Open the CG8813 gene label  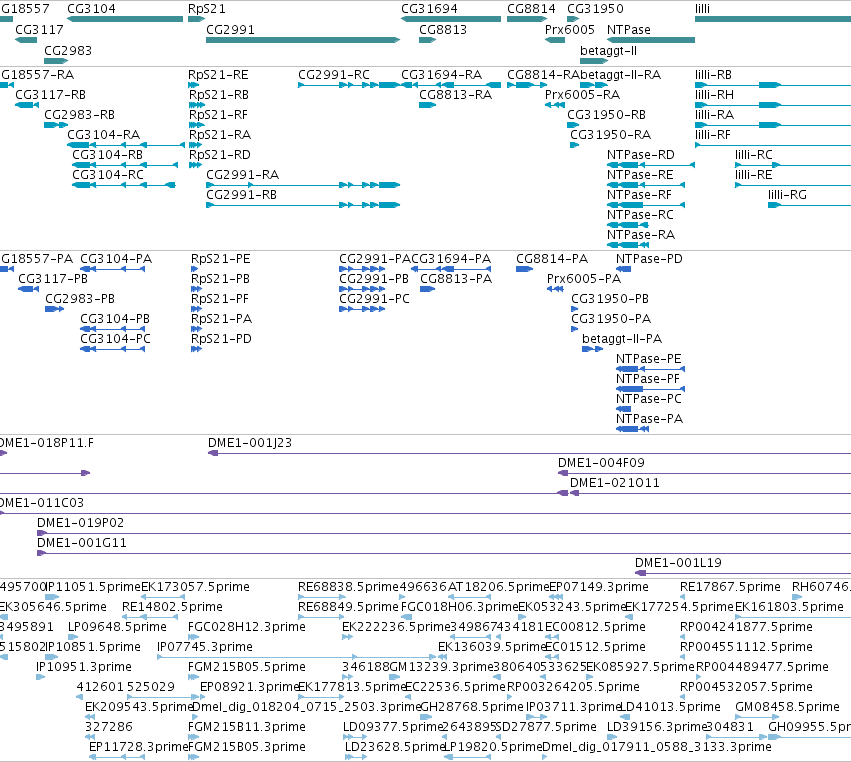point(443,30)
